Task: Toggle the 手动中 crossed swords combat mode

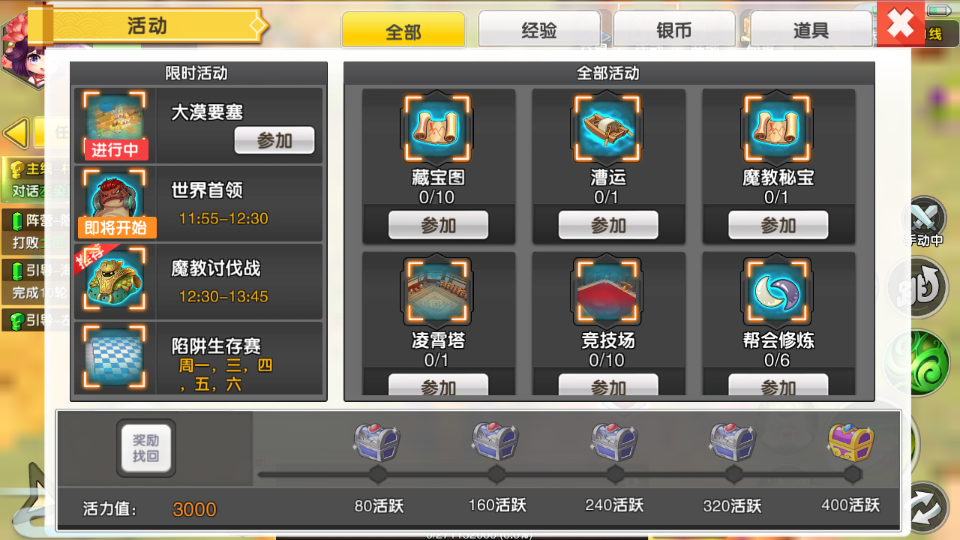Action: click(924, 220)
